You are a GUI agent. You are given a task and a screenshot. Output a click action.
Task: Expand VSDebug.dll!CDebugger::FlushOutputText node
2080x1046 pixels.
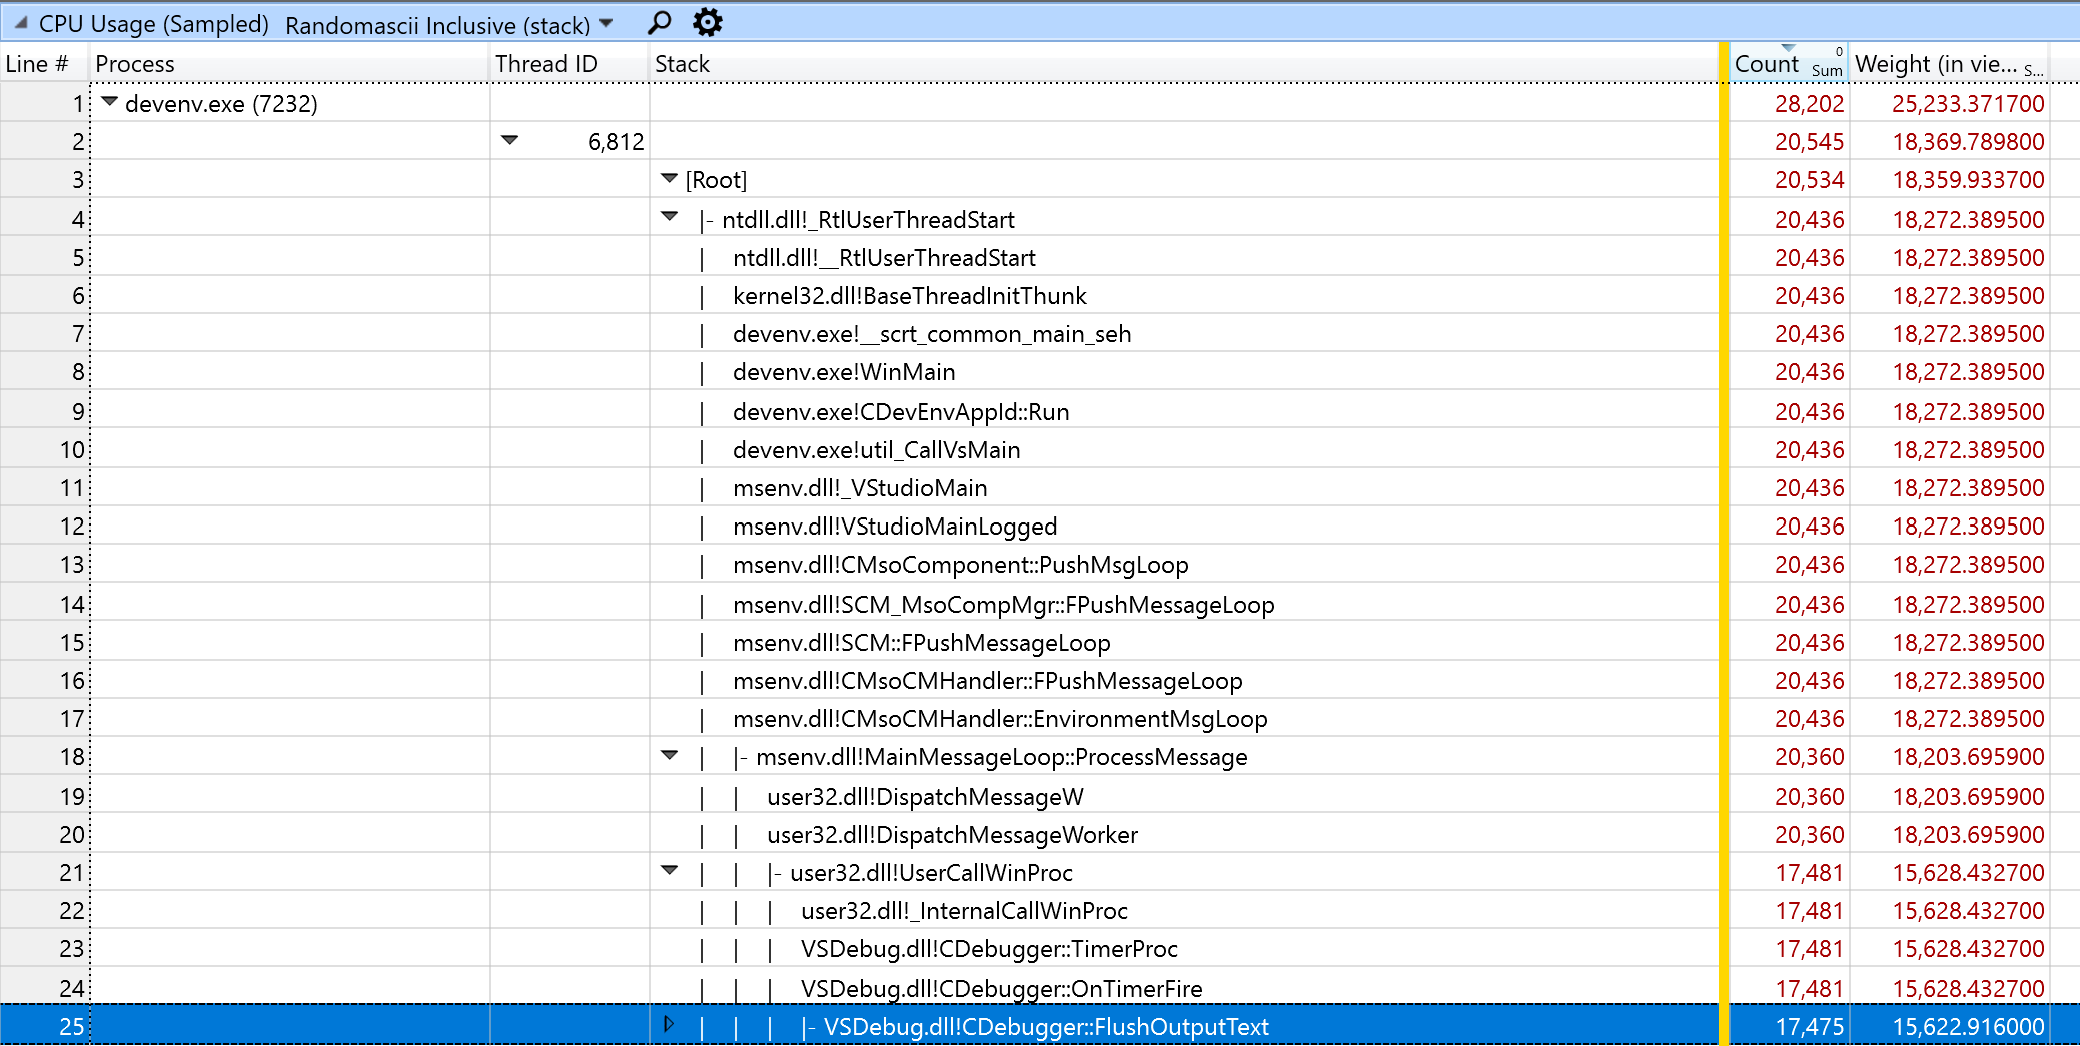click(x=668, y=1023)
